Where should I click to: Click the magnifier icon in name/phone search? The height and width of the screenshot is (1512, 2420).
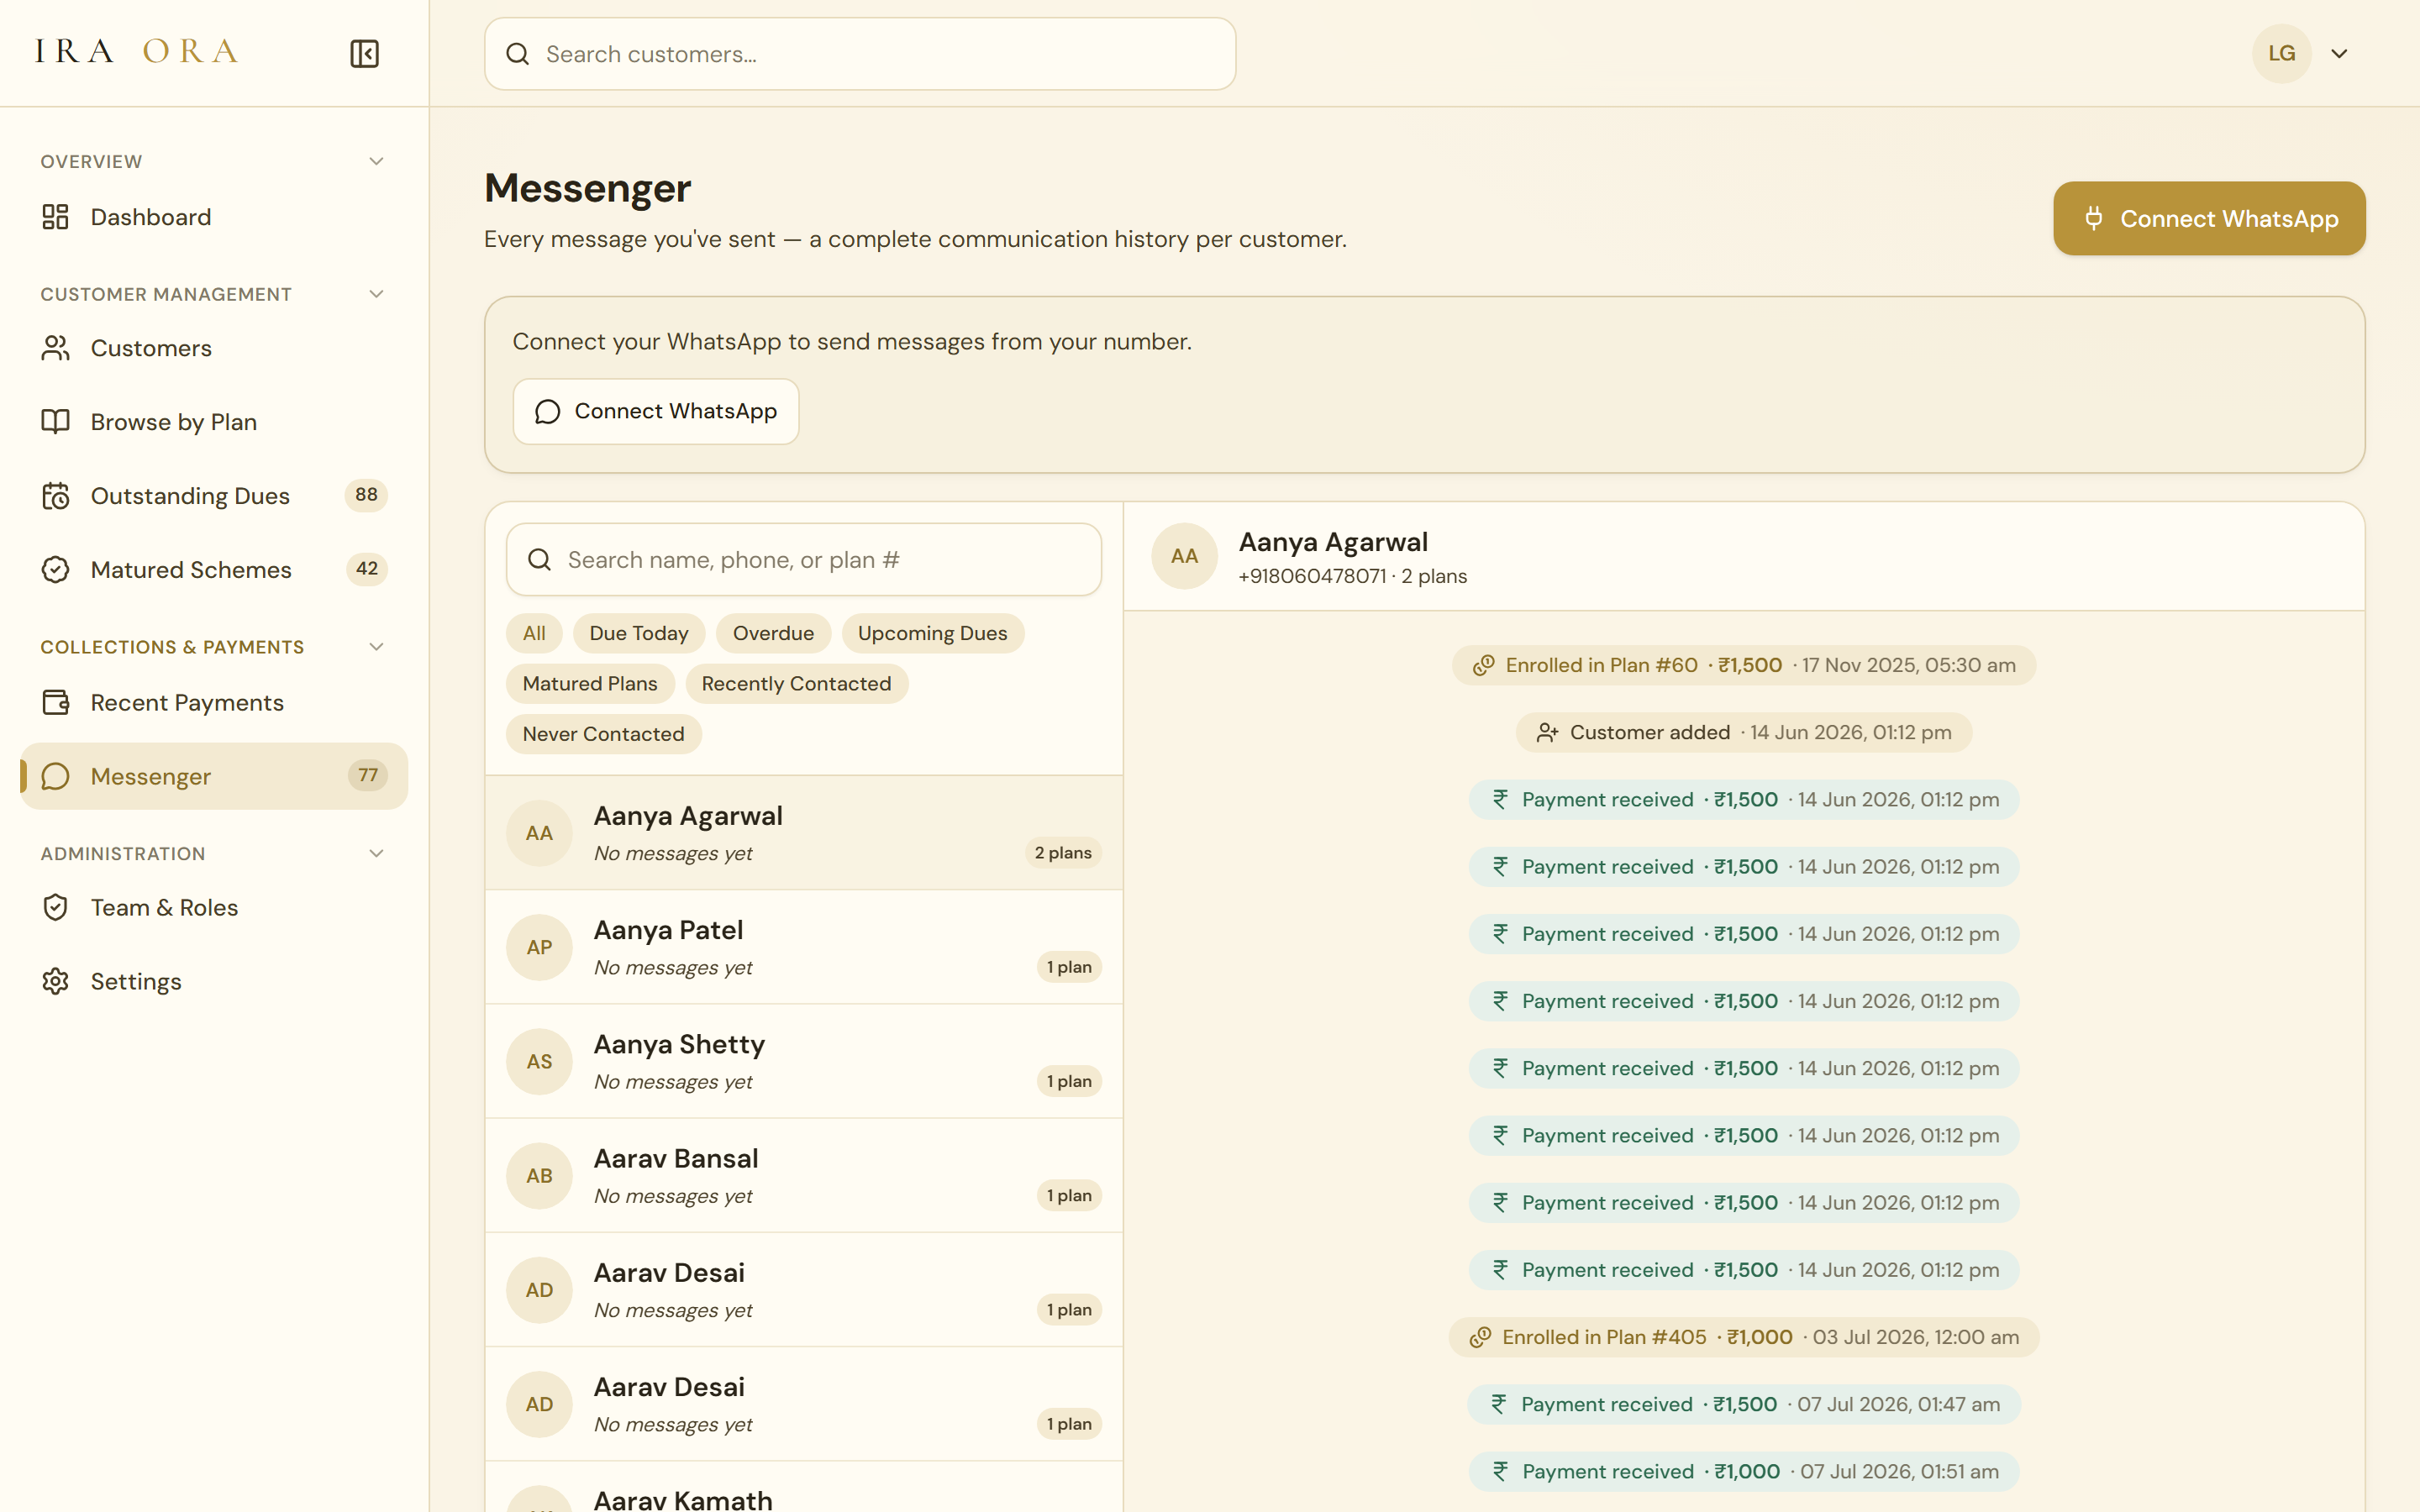pyautogui.click(x=539, y=560)
